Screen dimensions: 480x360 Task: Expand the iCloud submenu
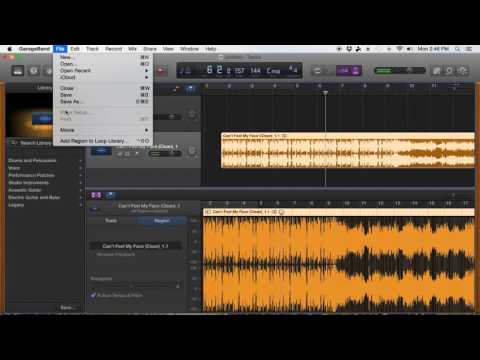(x=103, y=77)
